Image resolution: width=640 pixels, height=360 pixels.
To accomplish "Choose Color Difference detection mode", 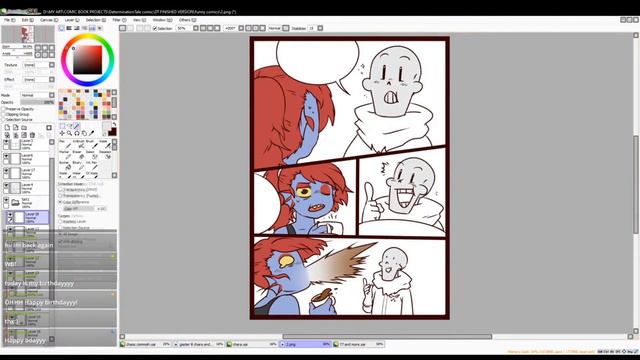I will click(60, 202).
